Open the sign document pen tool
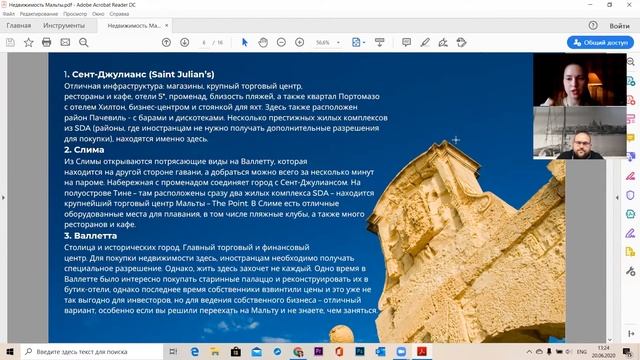The width and height of the screenshot is (640, 360). [x=443, y=42]
